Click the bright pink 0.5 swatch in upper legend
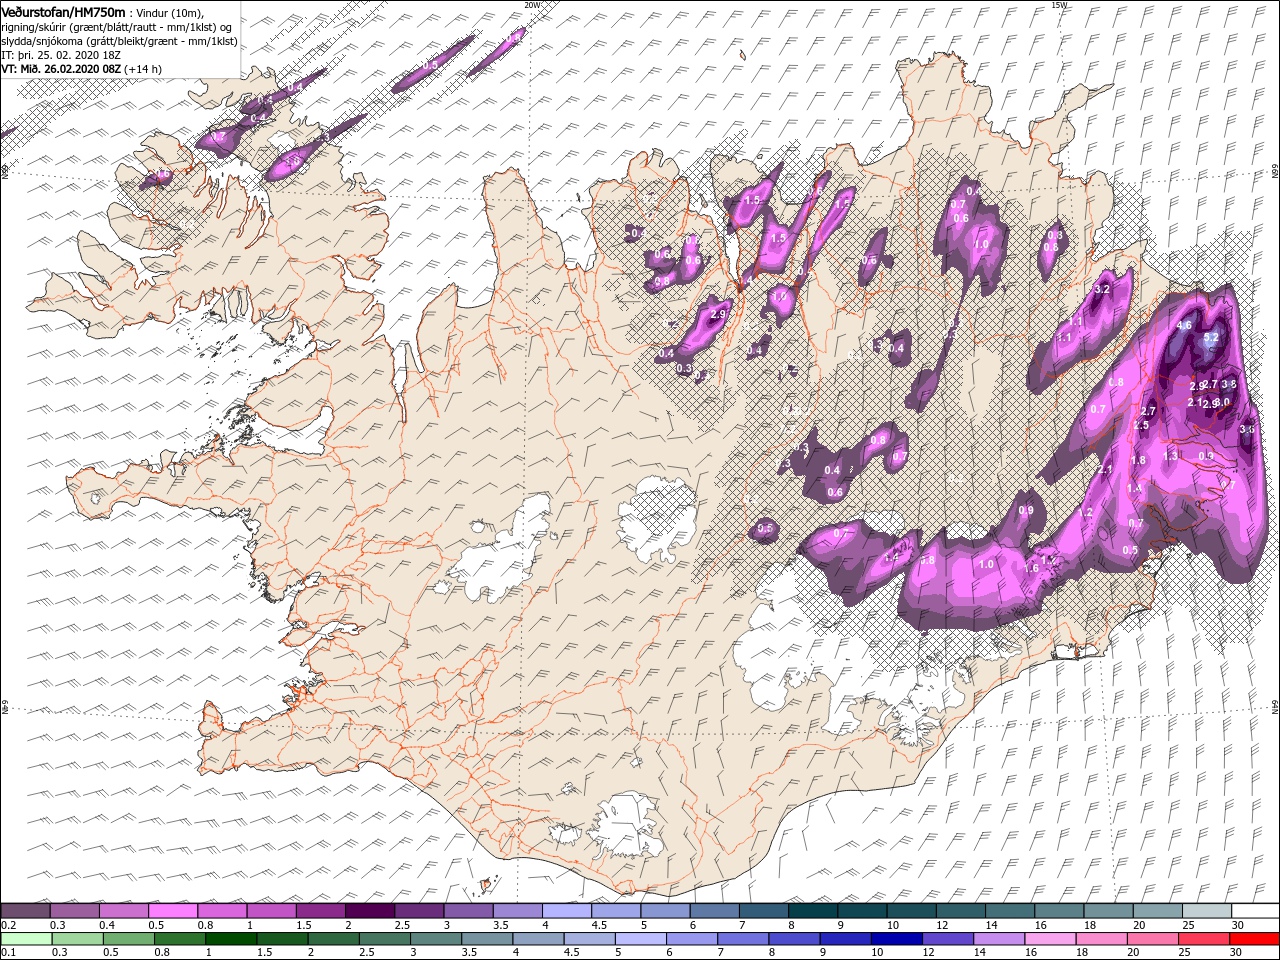The height and width of the screenshot is (960, 1280). (172, 911)
